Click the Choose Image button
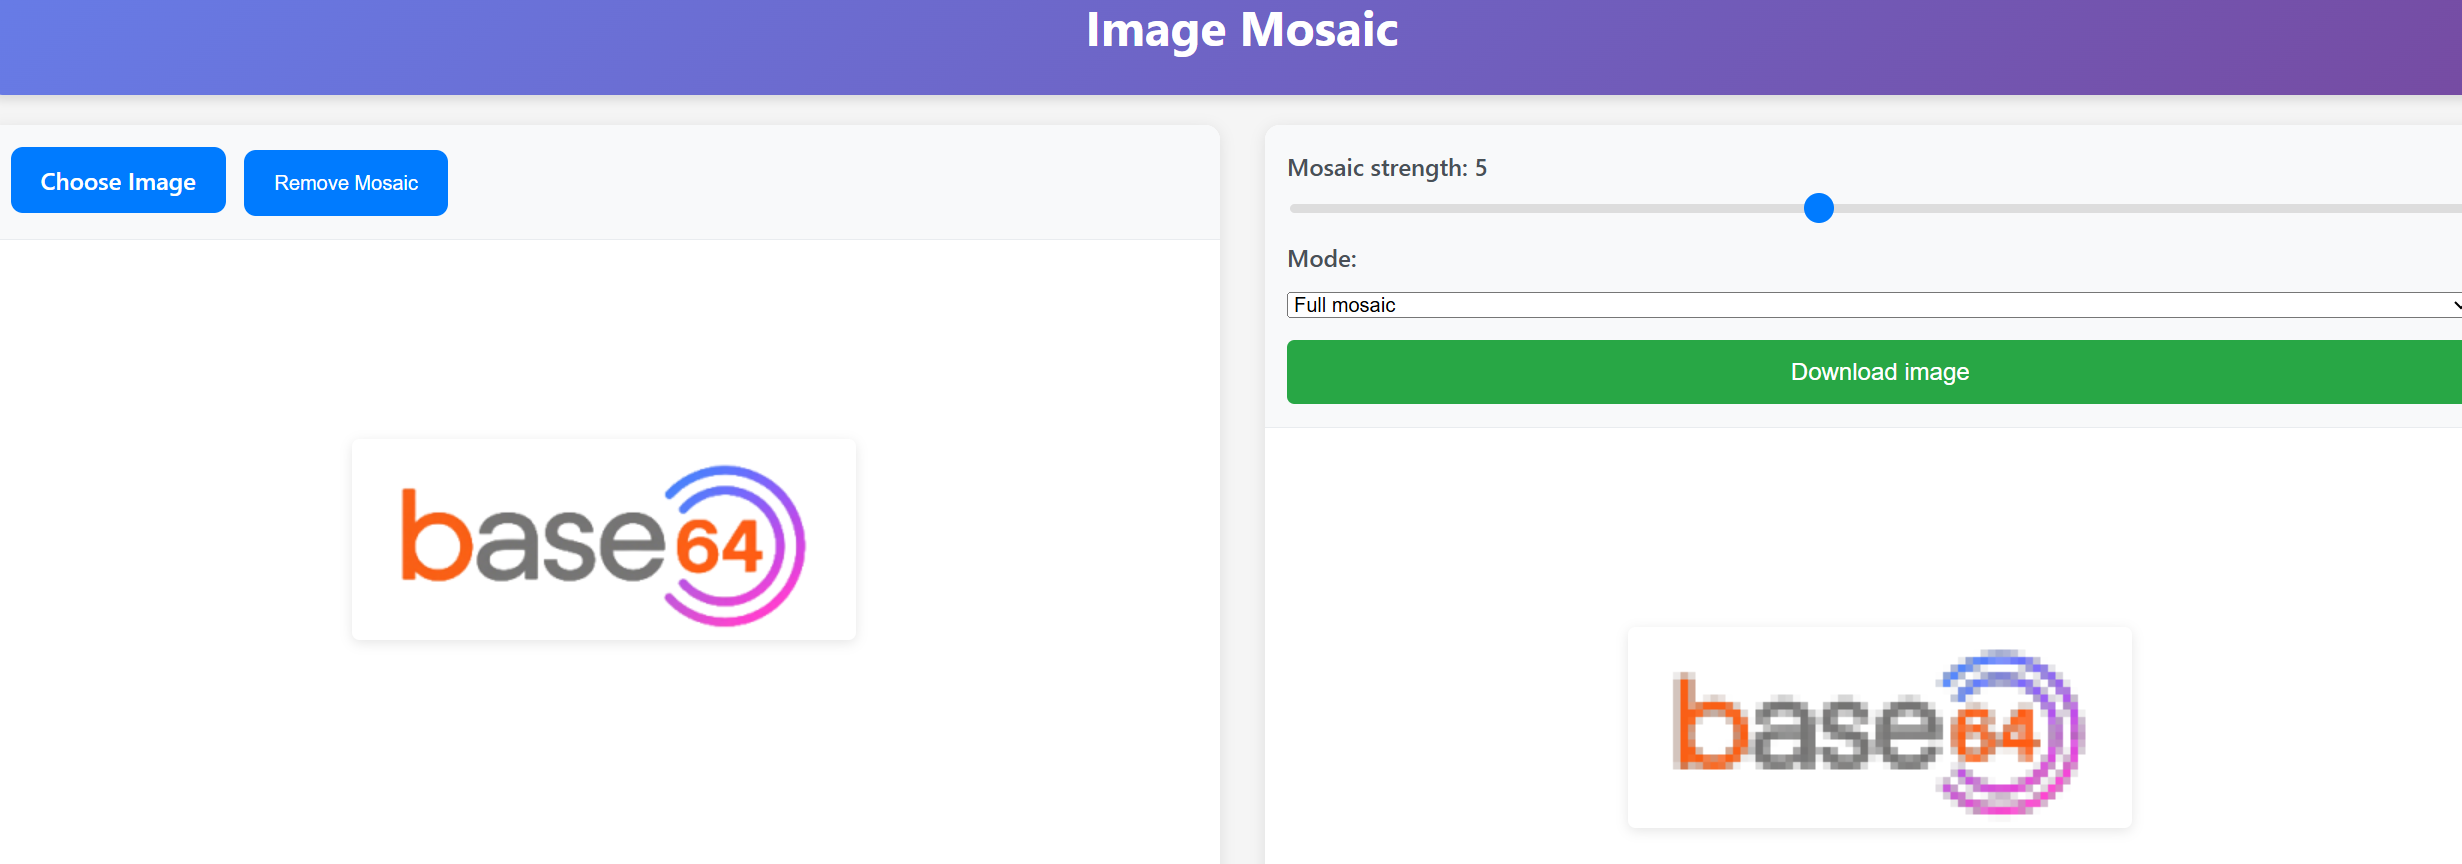This screenshot has width=2462, height=864. (x=118, y=181)
